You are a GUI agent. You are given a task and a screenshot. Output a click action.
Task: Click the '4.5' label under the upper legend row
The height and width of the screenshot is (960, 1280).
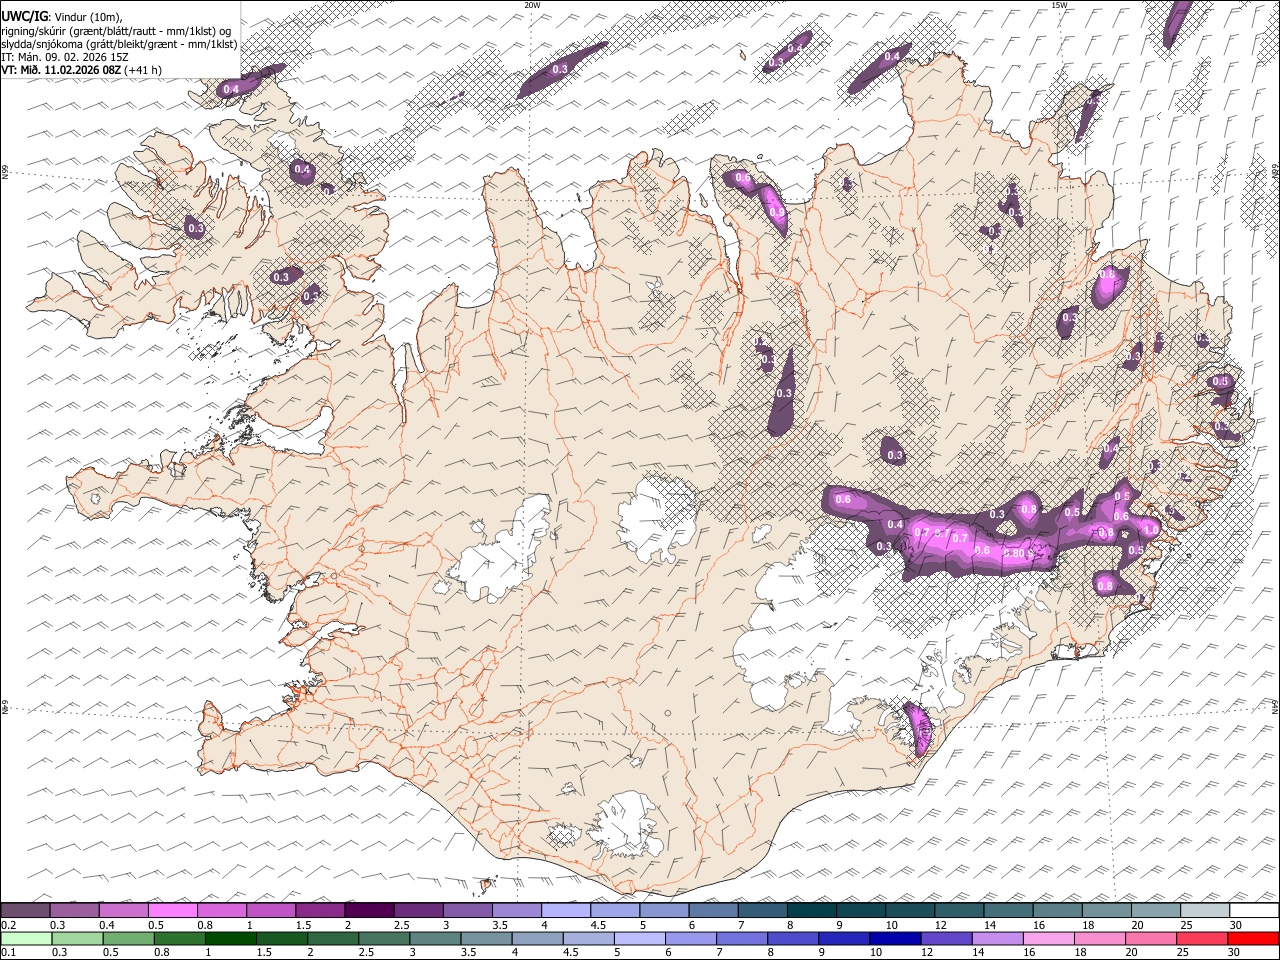(x=598, y=925)
